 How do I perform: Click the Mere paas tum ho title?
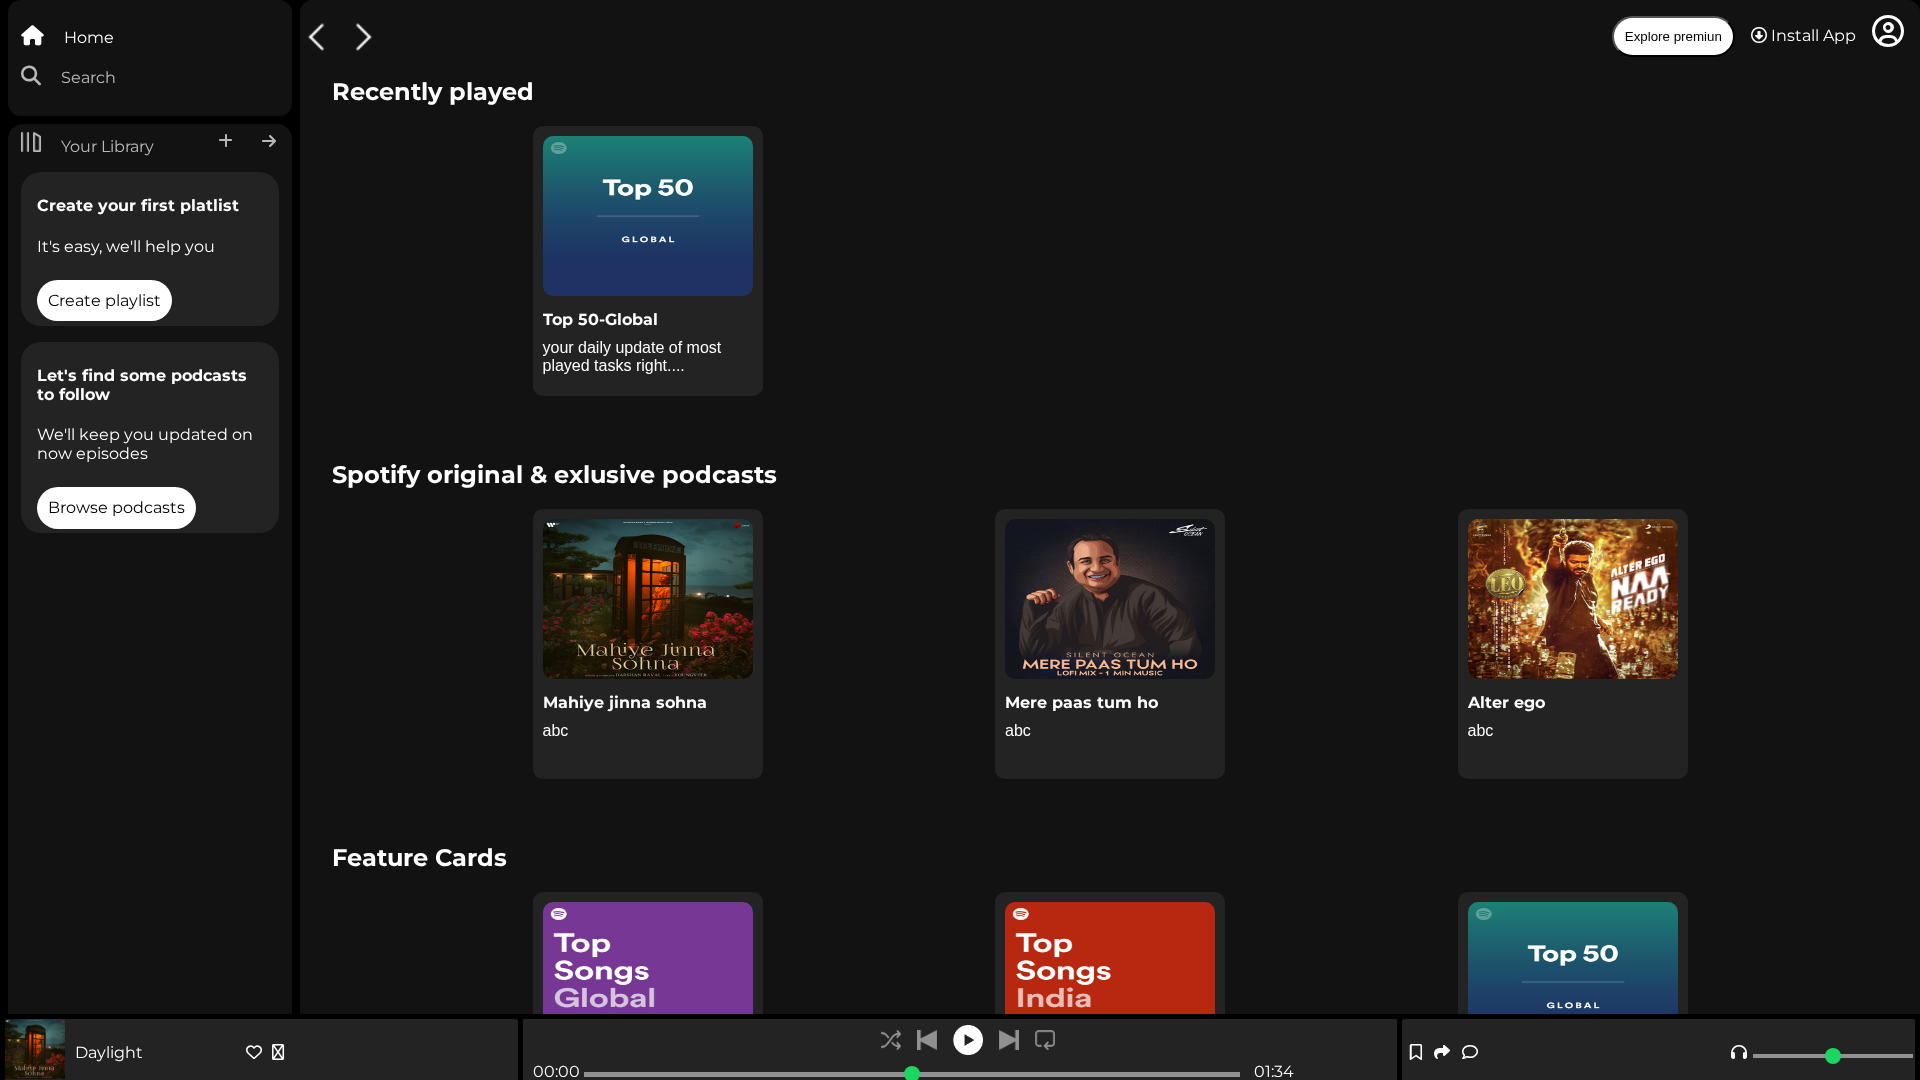(x=1081, y=702)
